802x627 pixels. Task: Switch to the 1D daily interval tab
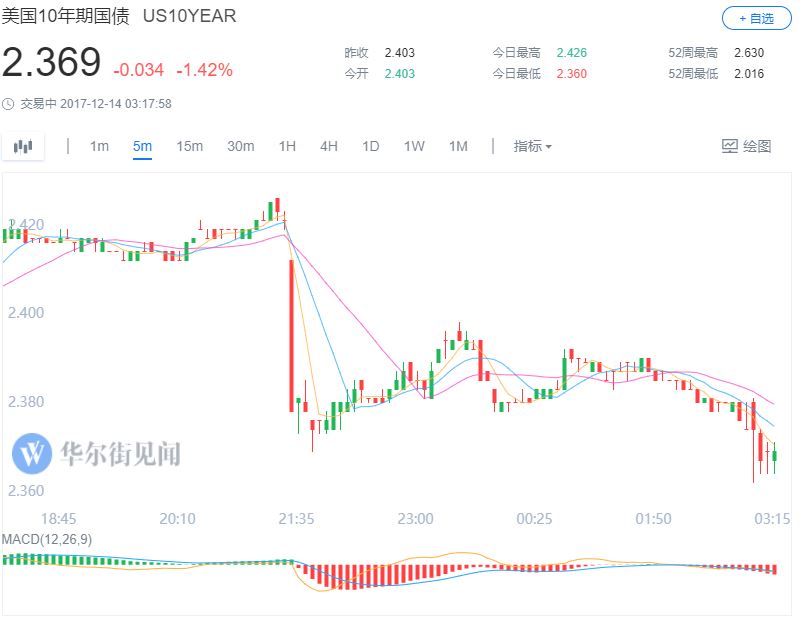[x=371, y=147]
